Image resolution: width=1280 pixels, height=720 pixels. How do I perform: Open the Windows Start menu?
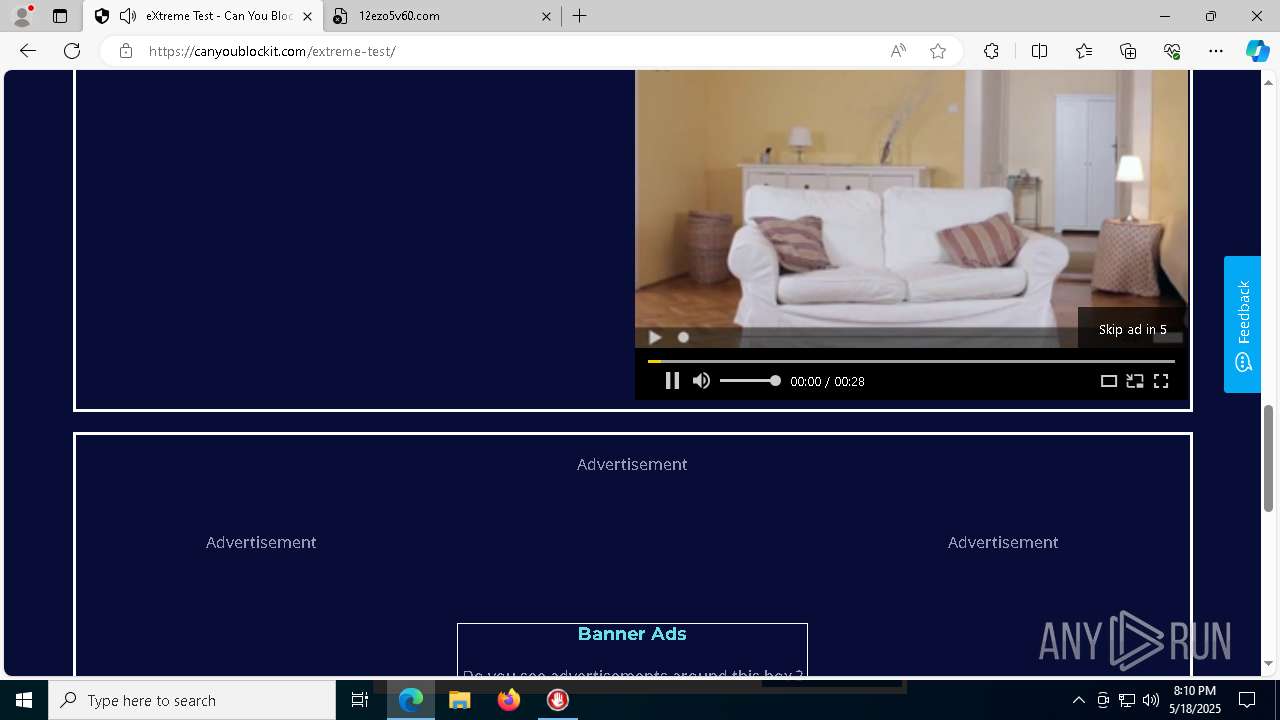24,700
